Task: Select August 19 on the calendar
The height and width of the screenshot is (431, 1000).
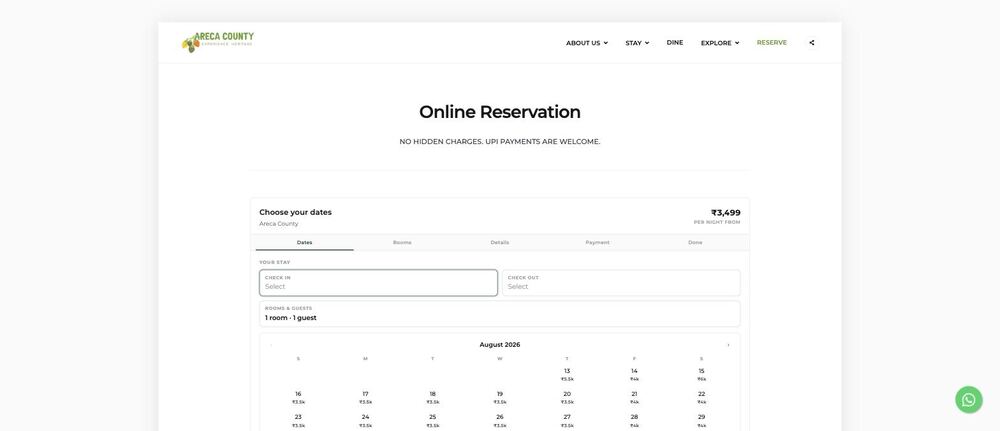Action: point(499,398)
